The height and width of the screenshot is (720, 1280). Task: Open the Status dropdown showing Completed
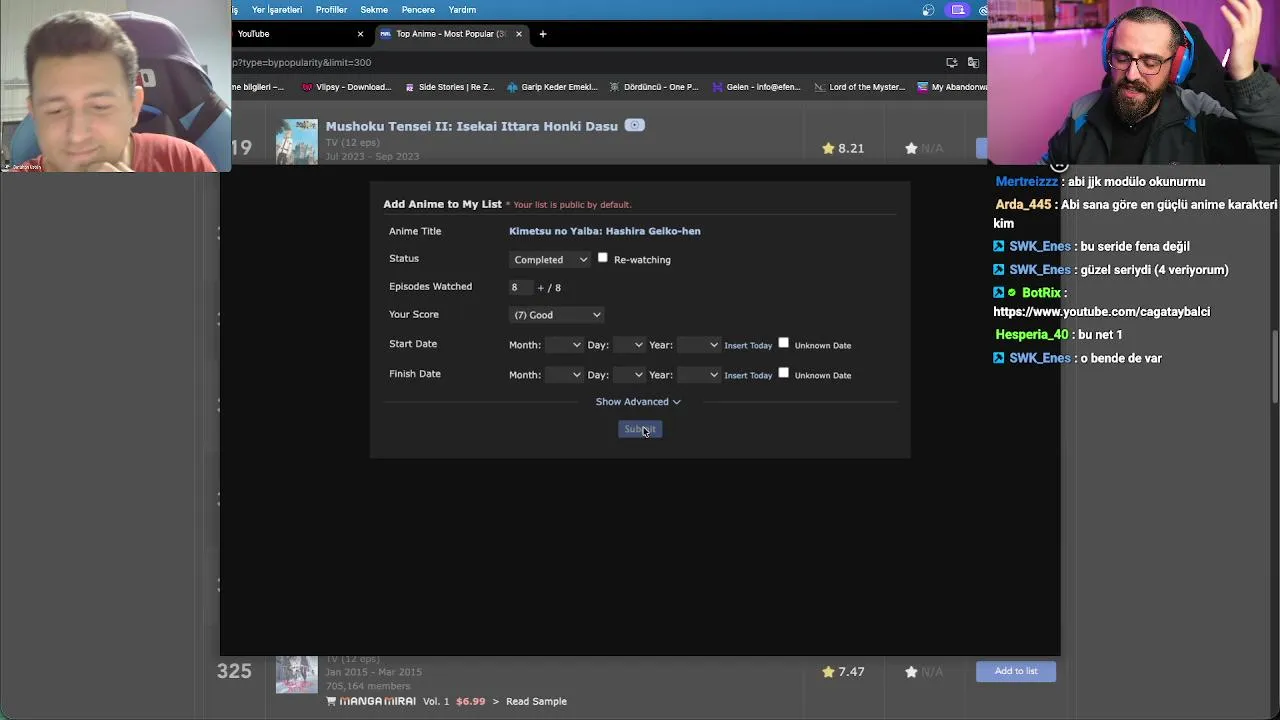point(550,259)
